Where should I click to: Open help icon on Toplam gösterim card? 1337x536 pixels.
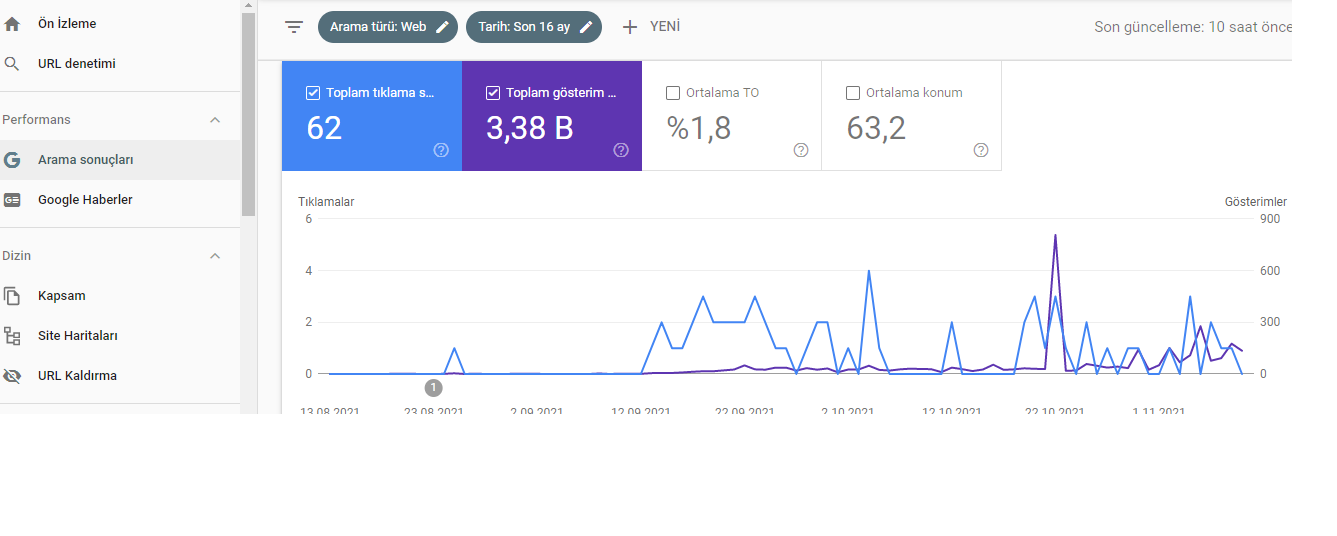click(x=621, y=150)
